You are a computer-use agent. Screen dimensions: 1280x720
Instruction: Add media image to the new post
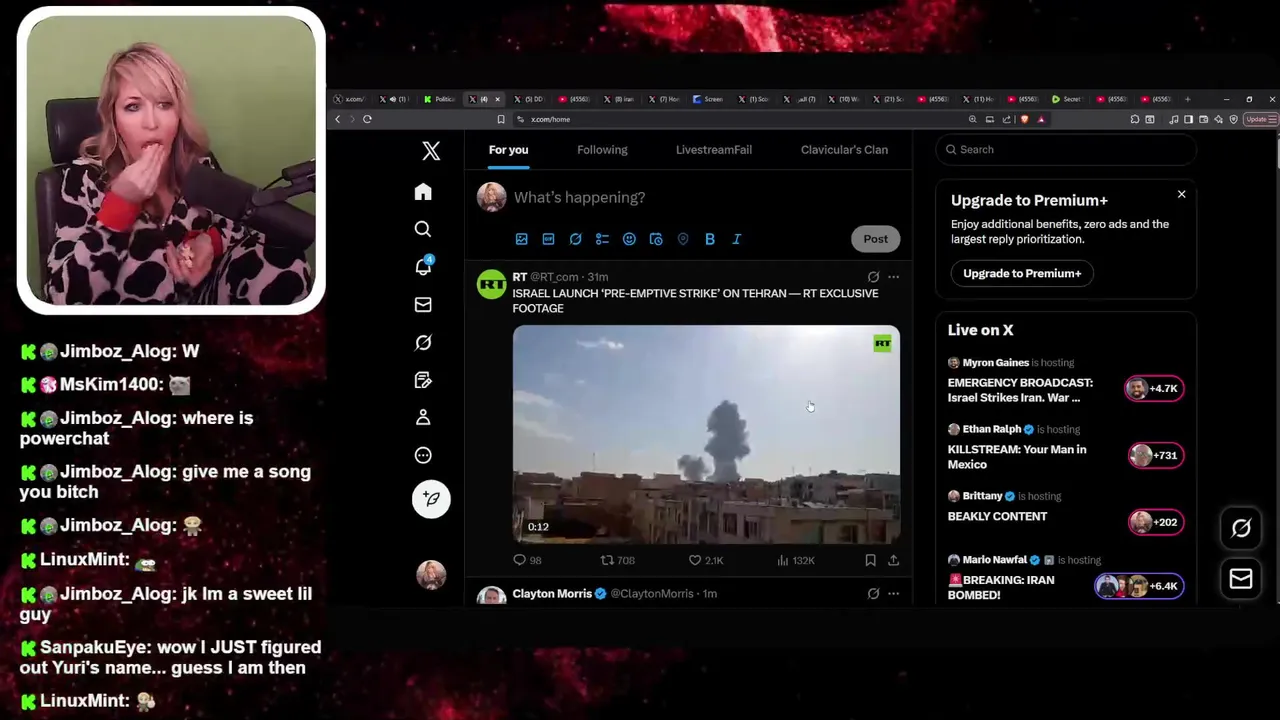(521, 239)
